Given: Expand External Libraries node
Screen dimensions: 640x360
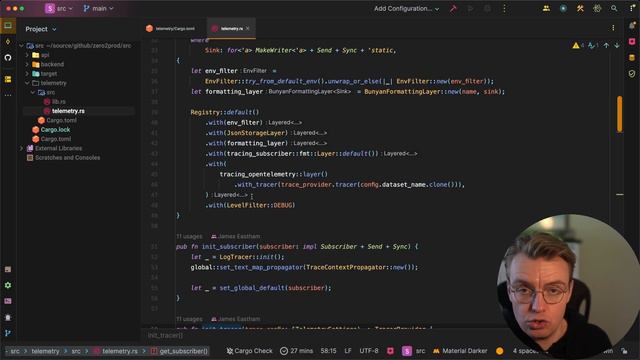Looking at the screenshot, I should 21,148.
